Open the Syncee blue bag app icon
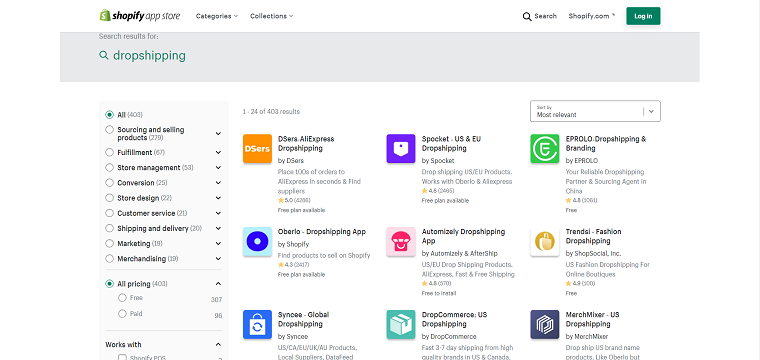760x360 pixels. point(257,324)
